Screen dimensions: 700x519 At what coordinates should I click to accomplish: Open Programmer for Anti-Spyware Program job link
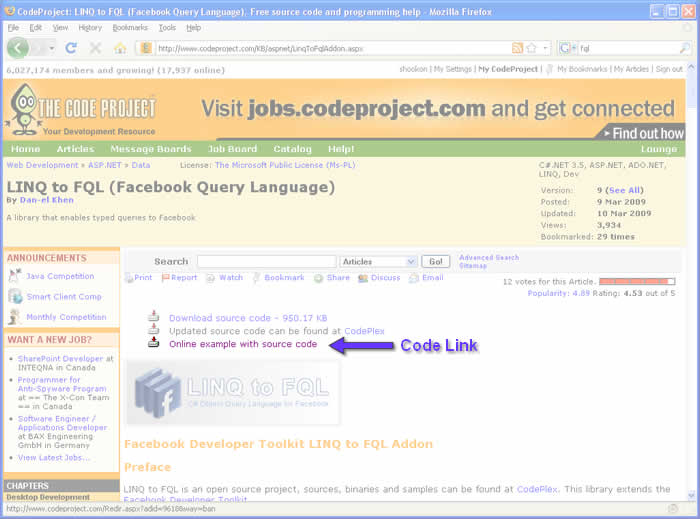(x=62, y=384)
